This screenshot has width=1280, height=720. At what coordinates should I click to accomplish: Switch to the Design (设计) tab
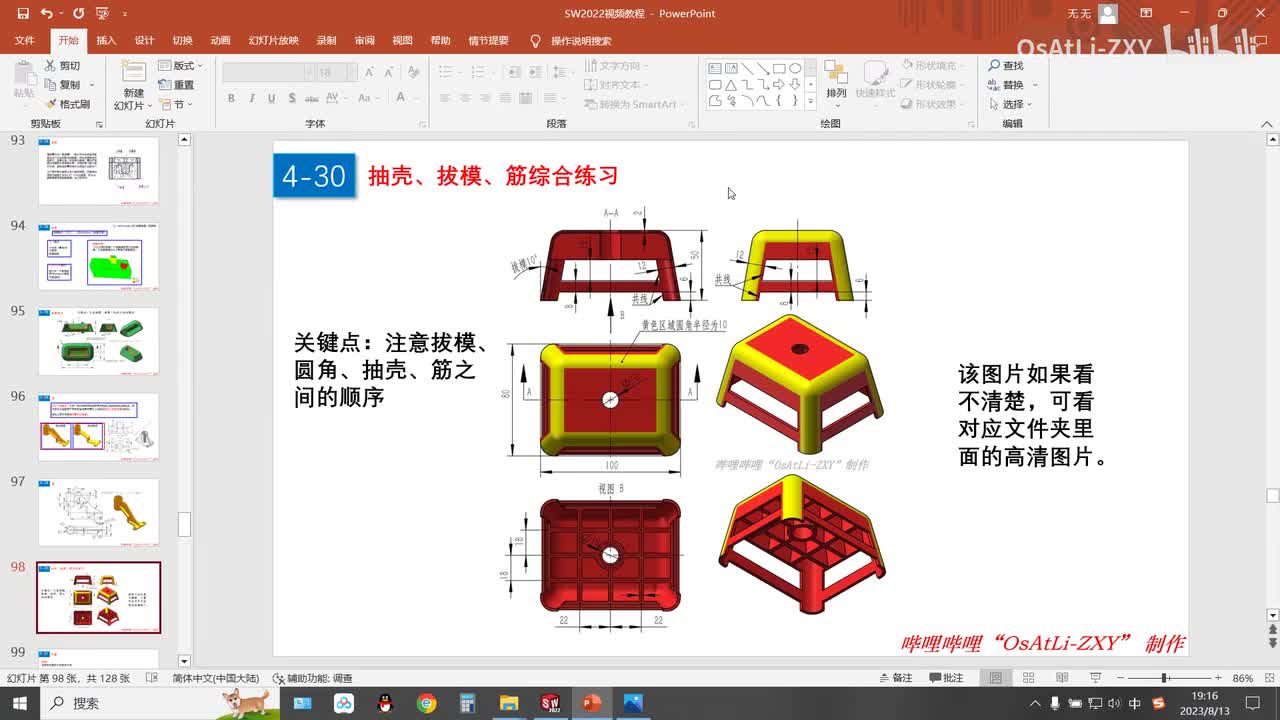144,41
